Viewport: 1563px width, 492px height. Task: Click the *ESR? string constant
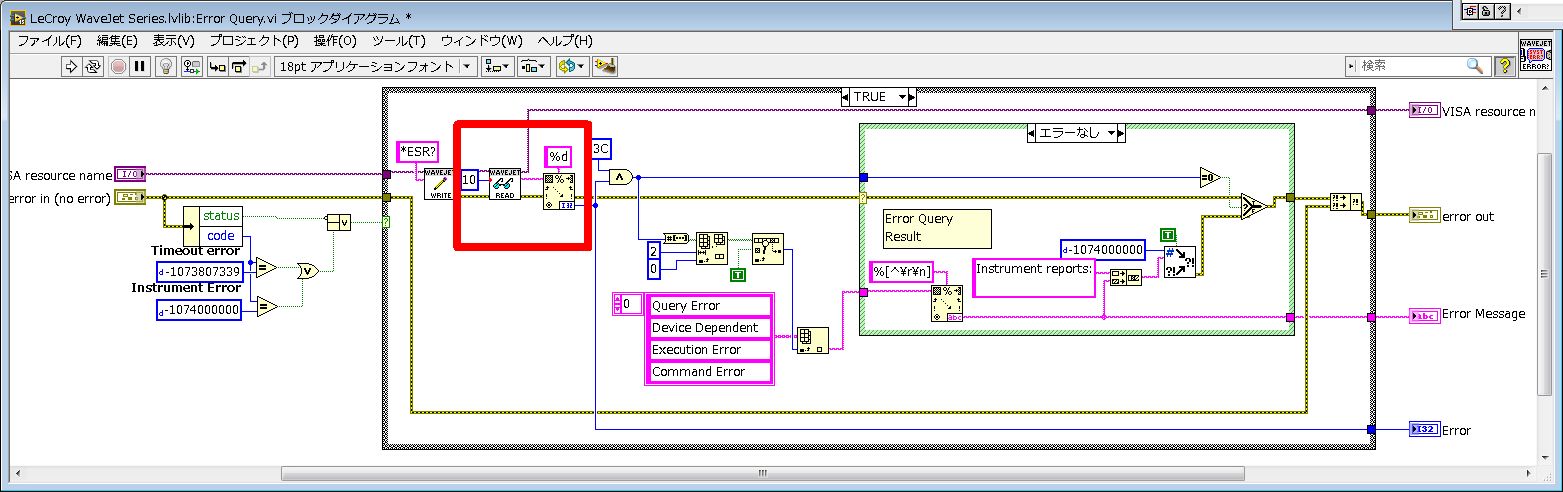pyautogui.click(x=418, y=152)
